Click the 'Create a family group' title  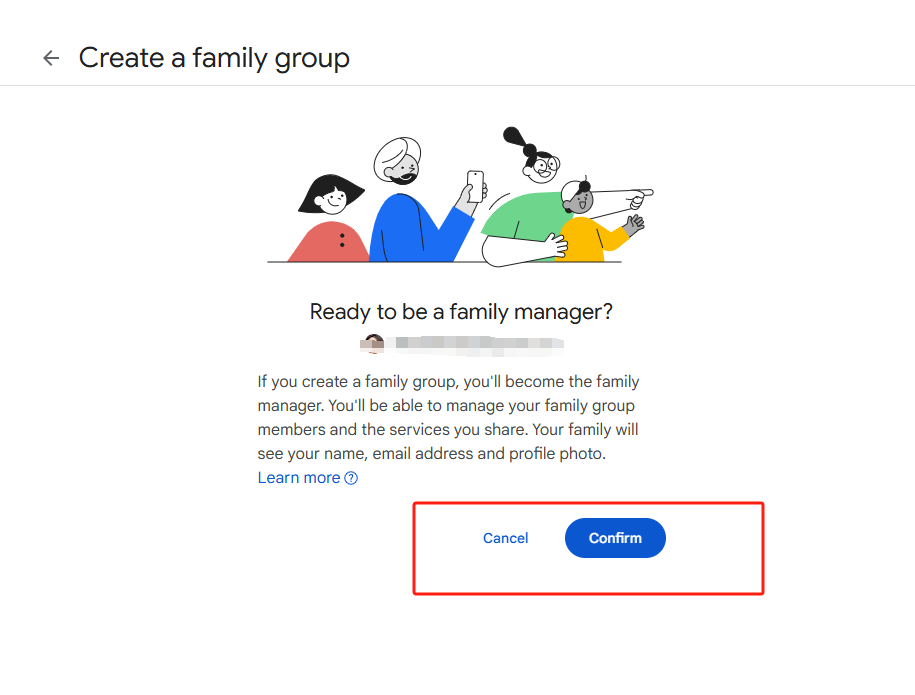pos(214,58)
